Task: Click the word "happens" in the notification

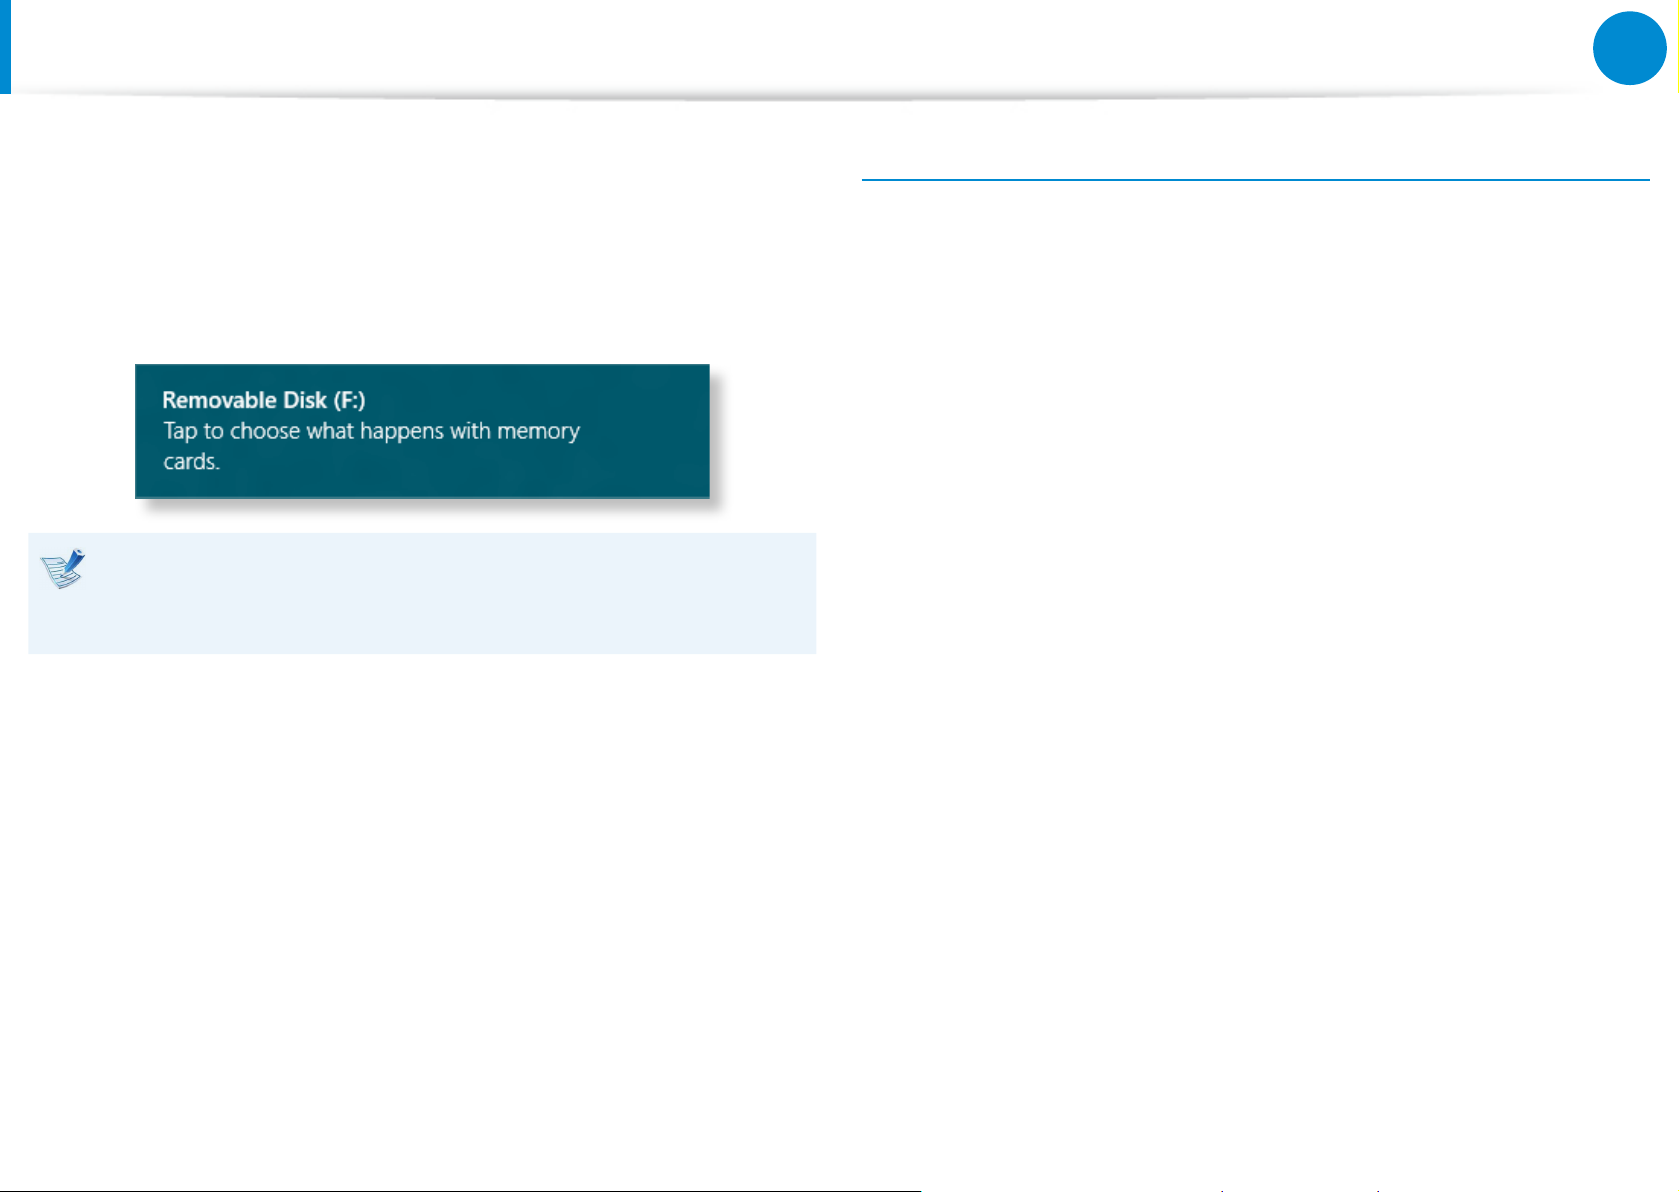Action: click(x=401, y=432)
